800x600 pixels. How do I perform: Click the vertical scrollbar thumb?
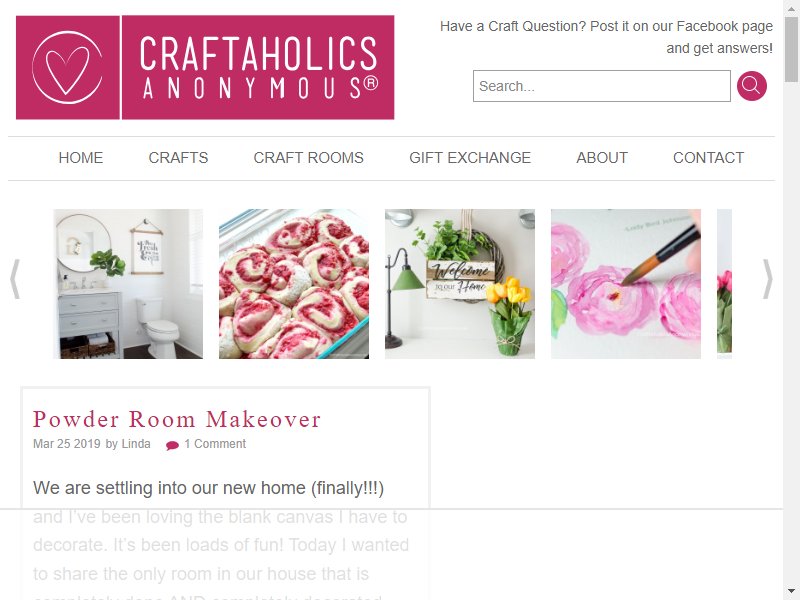tap(791, 49)
